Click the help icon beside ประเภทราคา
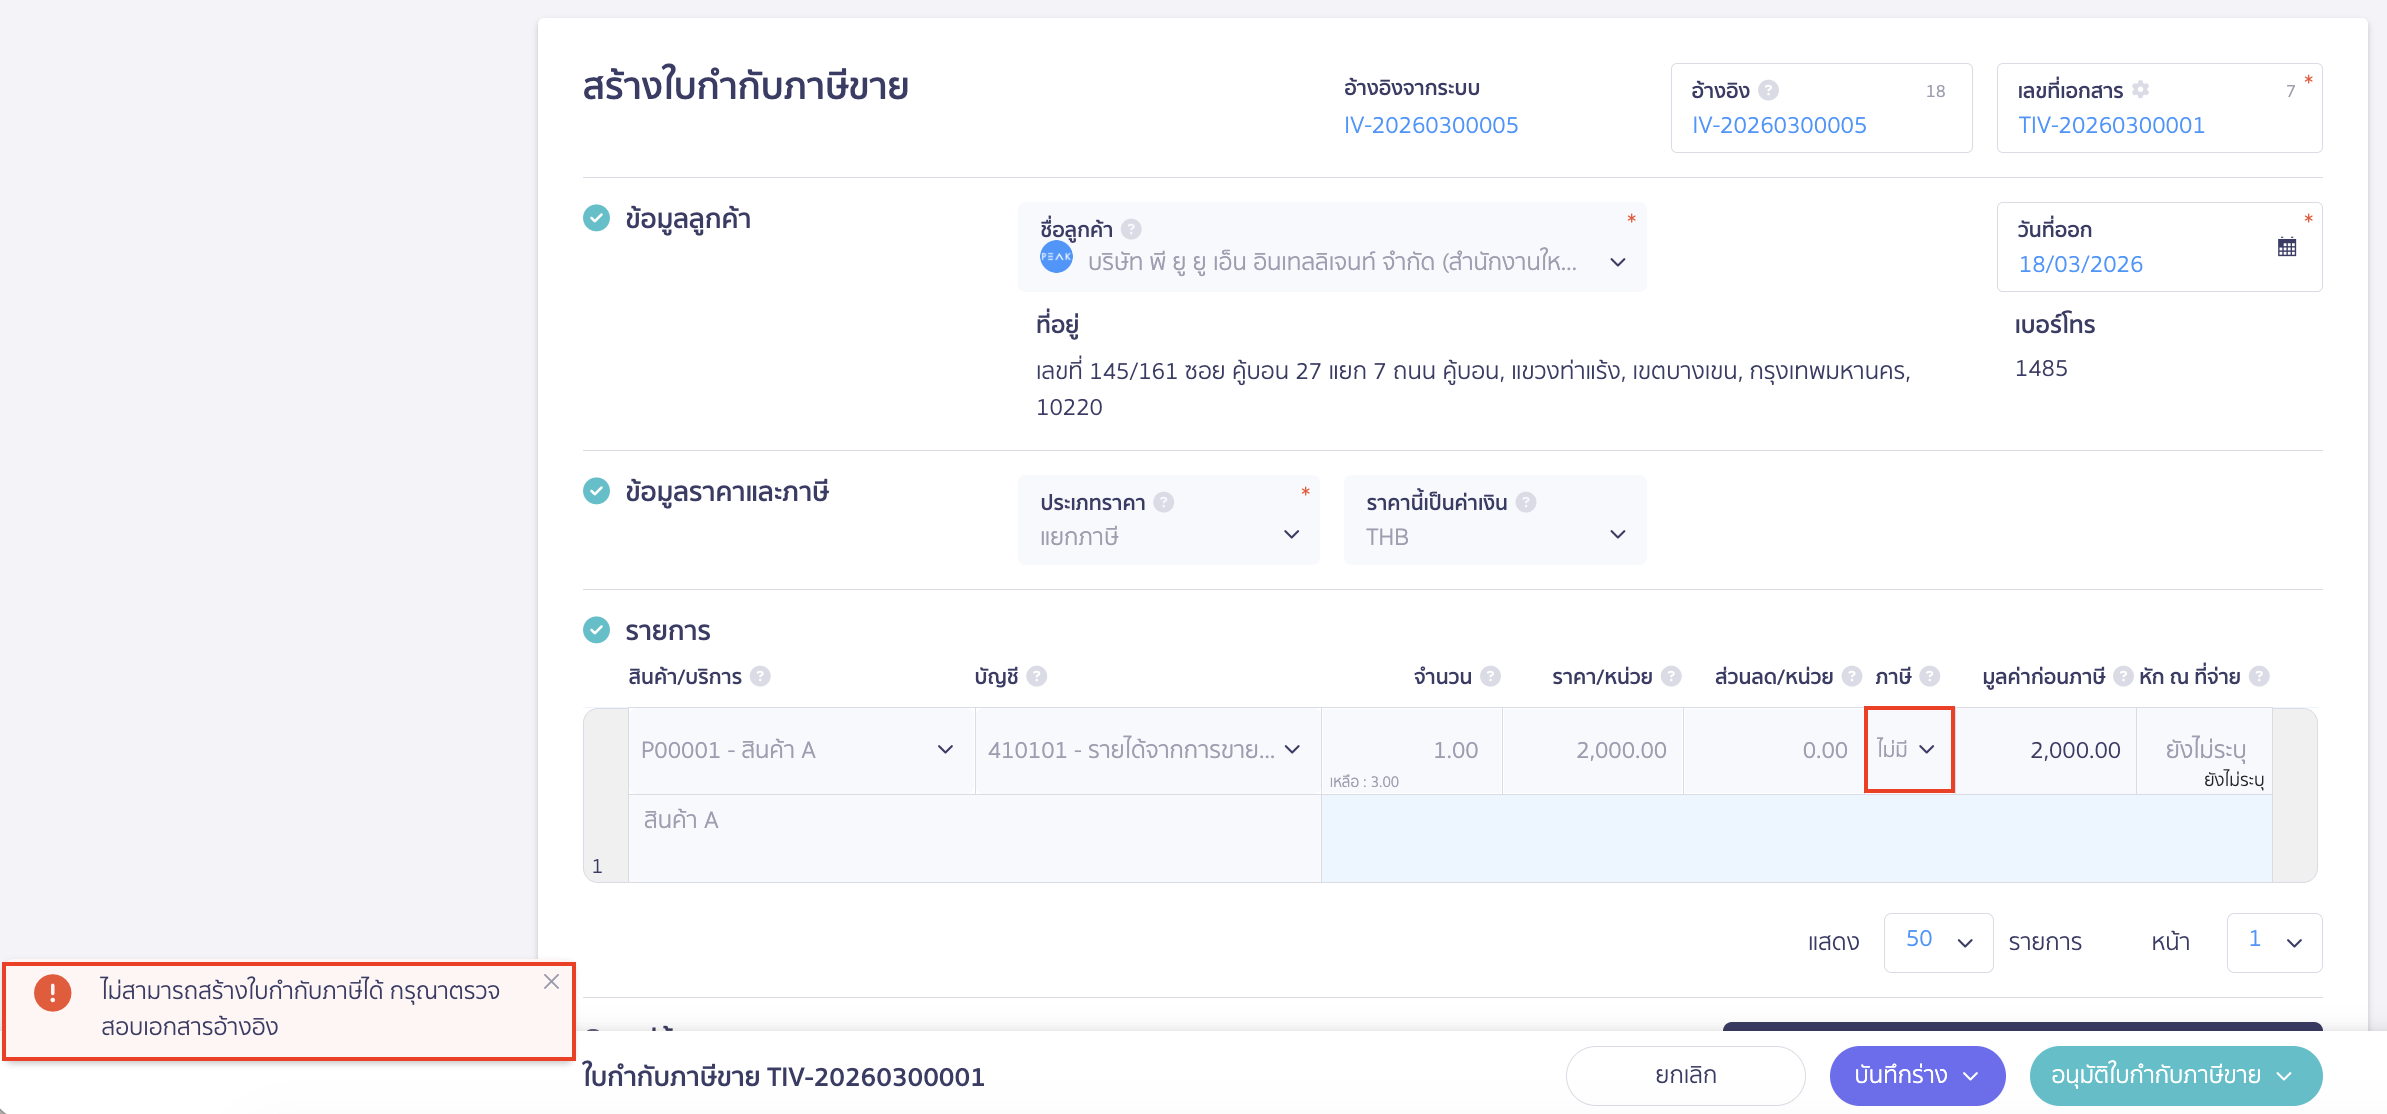2387x1114 pixels. [1163, 502]
